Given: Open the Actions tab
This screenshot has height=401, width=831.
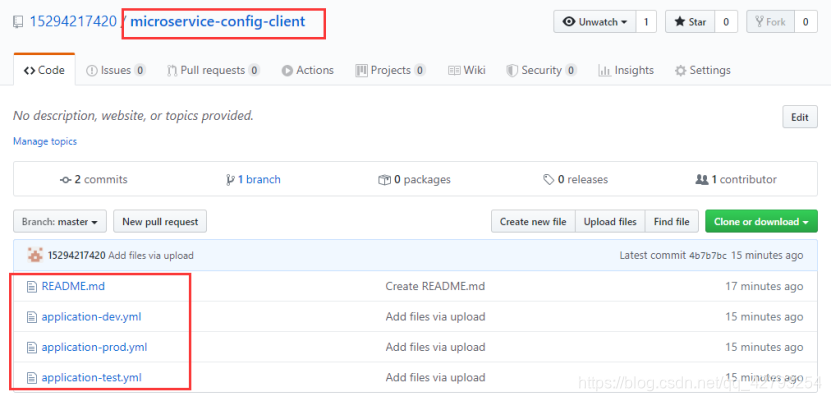Looking at the screenshot, I should coord(307,70).
